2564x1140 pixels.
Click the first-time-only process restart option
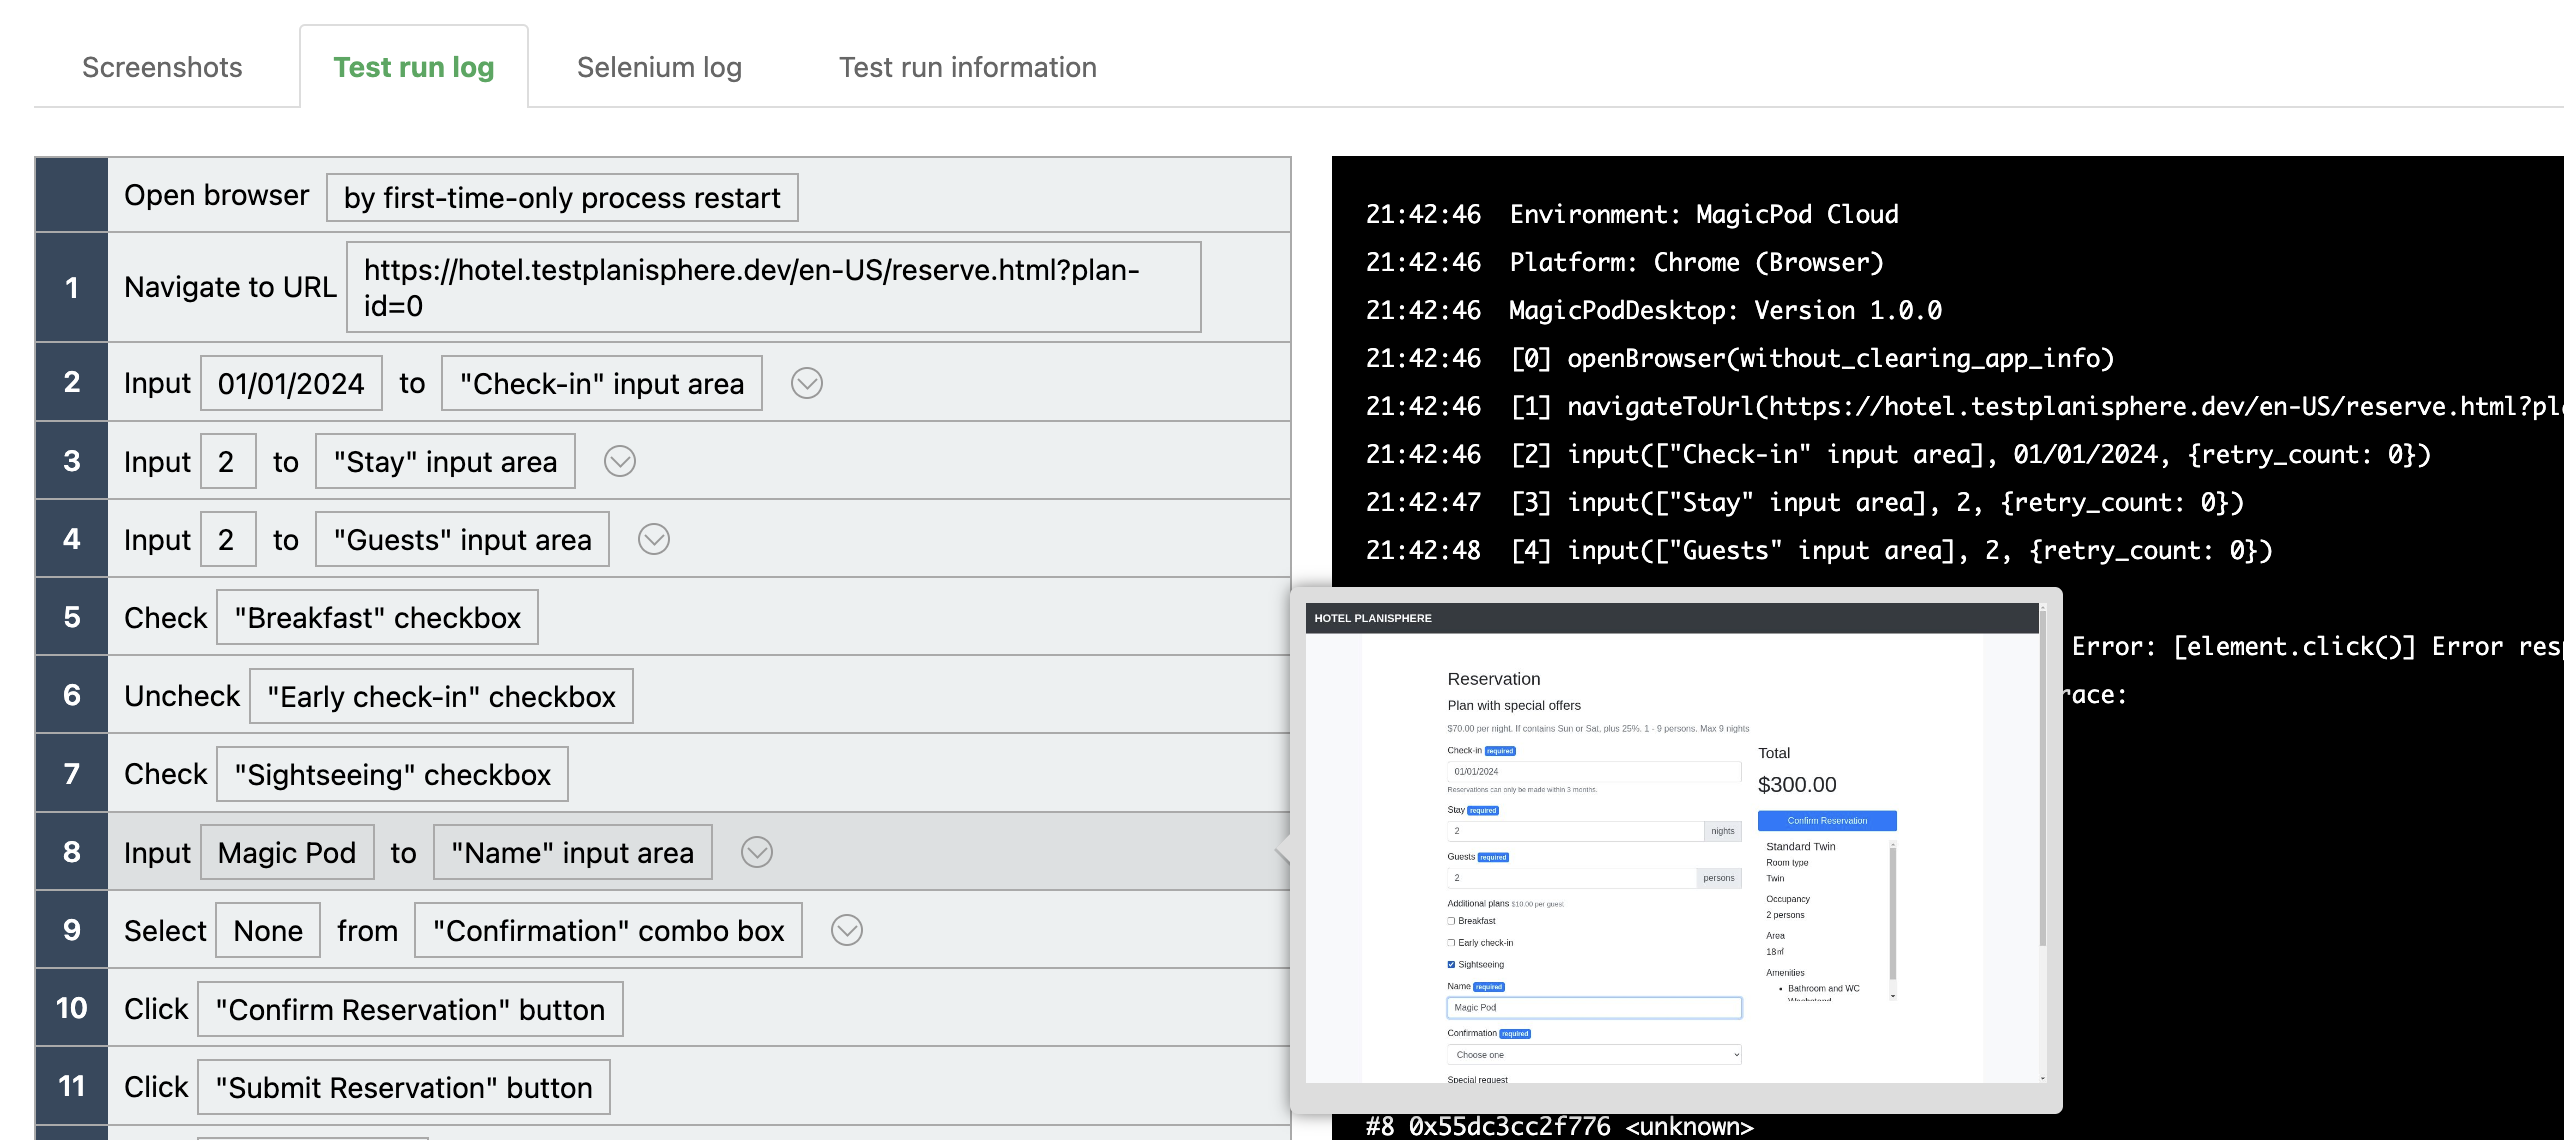(x=562, y=197)
